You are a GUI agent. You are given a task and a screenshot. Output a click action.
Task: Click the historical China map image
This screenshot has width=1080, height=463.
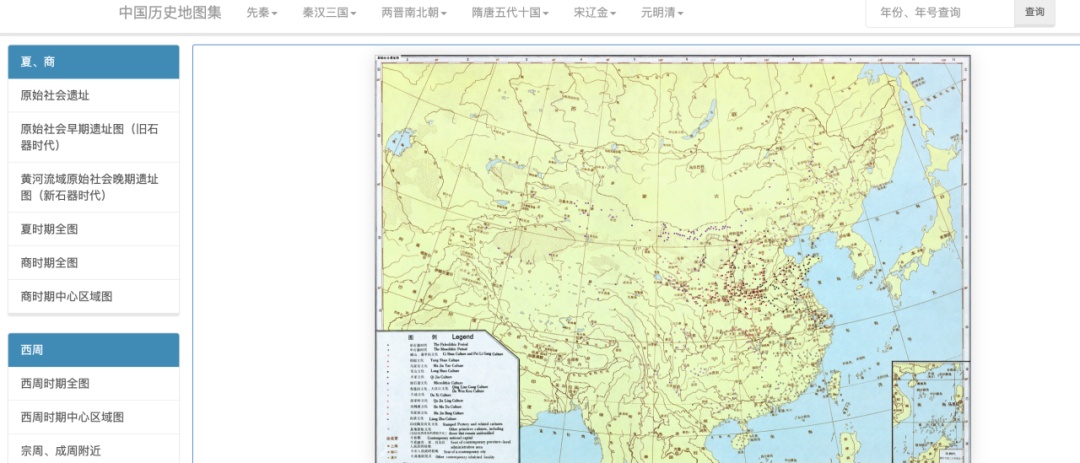point(672,259)
